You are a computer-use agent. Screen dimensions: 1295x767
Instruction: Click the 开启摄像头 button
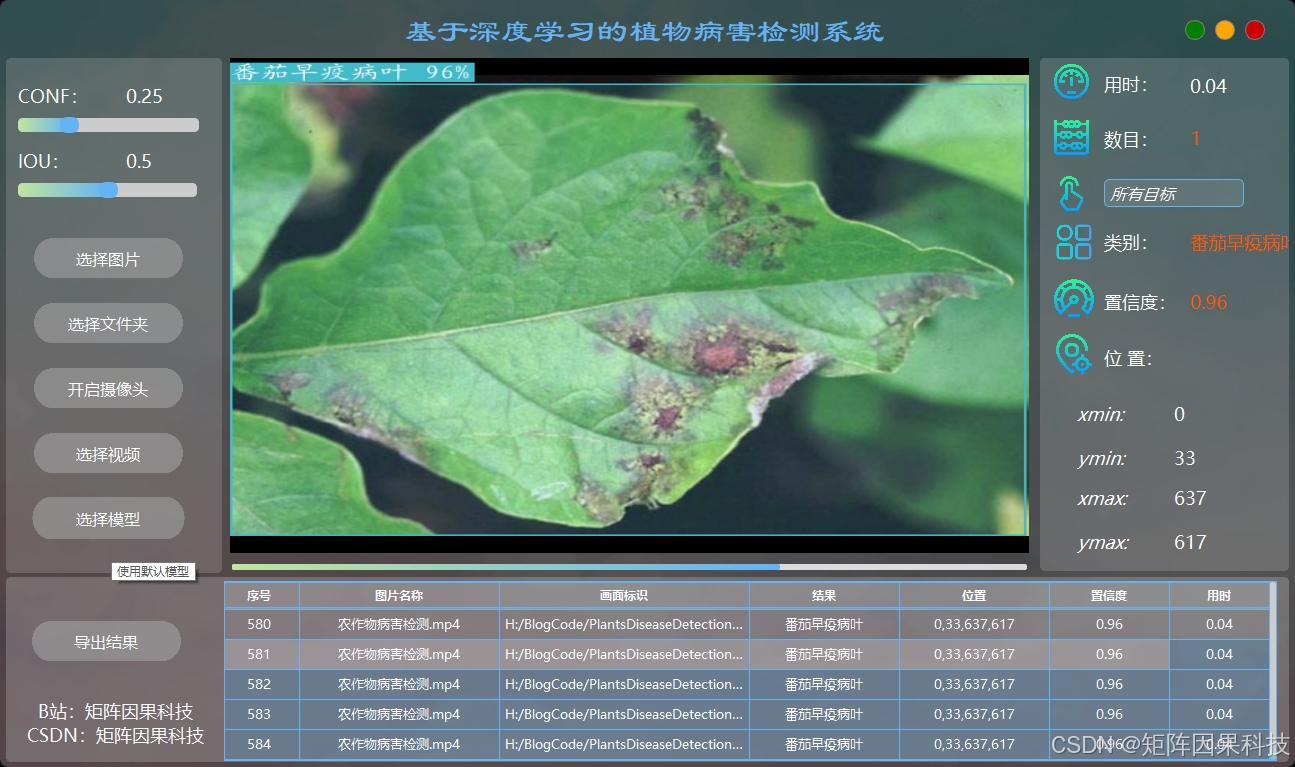click(x=108, y=388)
